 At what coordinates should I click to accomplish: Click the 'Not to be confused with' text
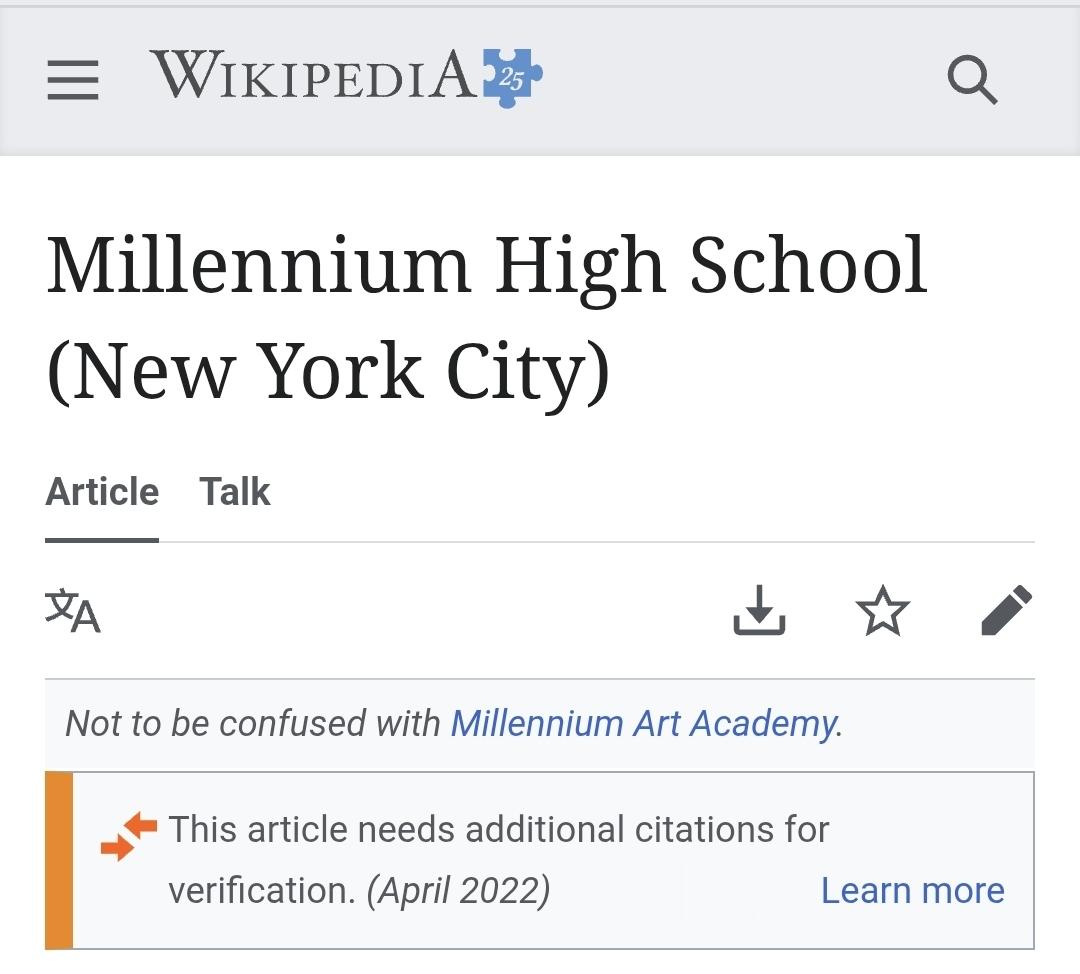tap(253, 723)
